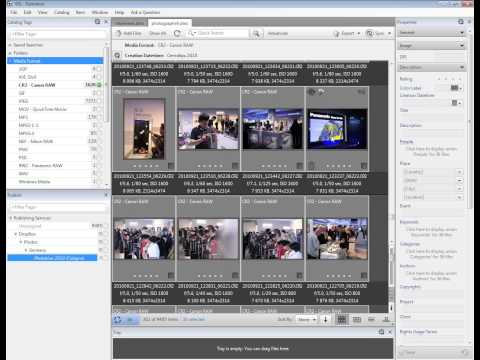This screenshot has height=360, width=480.
Task: Open the Sync dropdown arrow
Action: click(389, 33)
